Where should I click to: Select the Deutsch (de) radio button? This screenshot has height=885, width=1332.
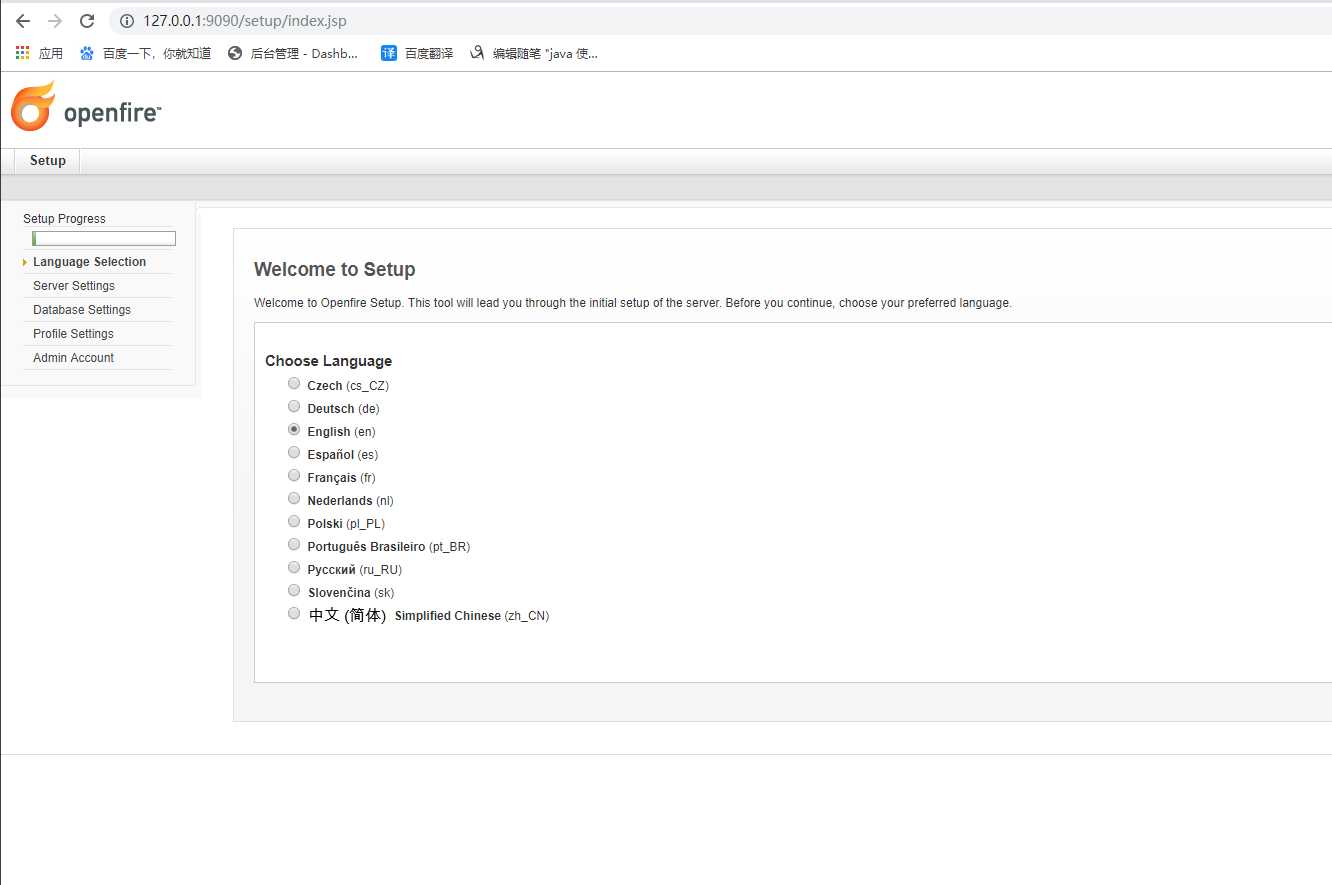pyautogui.click(x=294, y=406)
